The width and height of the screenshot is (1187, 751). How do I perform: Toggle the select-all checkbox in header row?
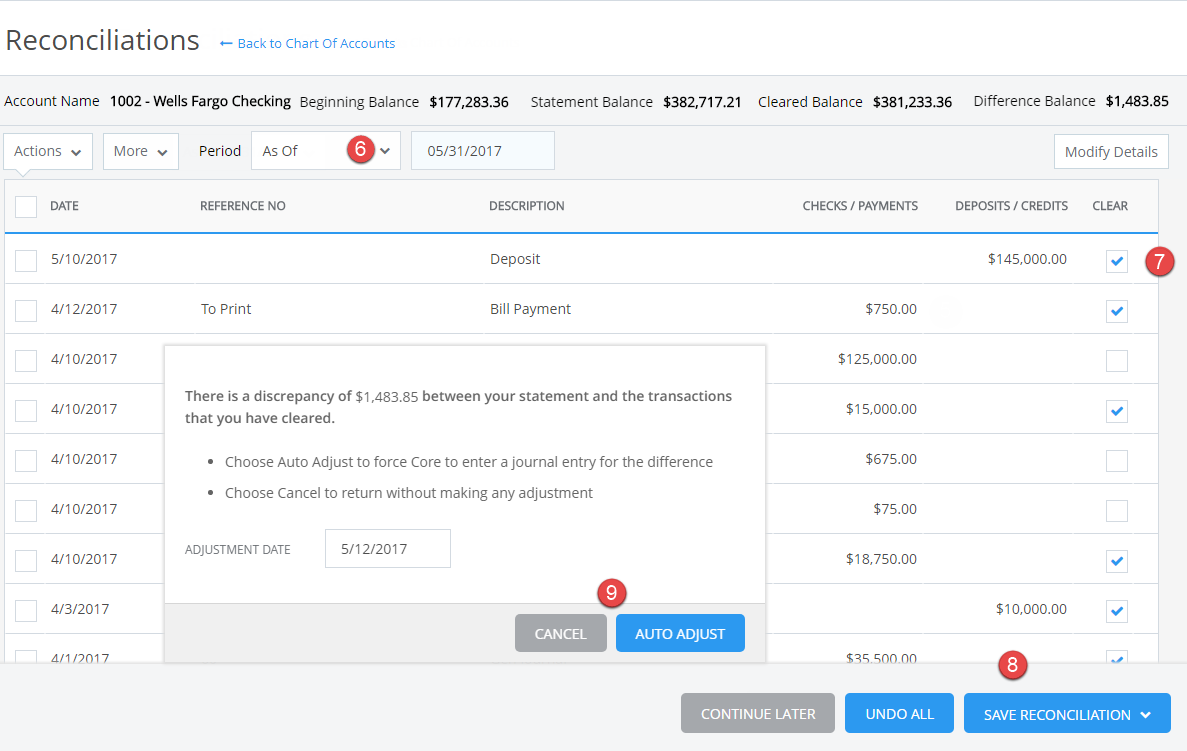pos(26,206)
